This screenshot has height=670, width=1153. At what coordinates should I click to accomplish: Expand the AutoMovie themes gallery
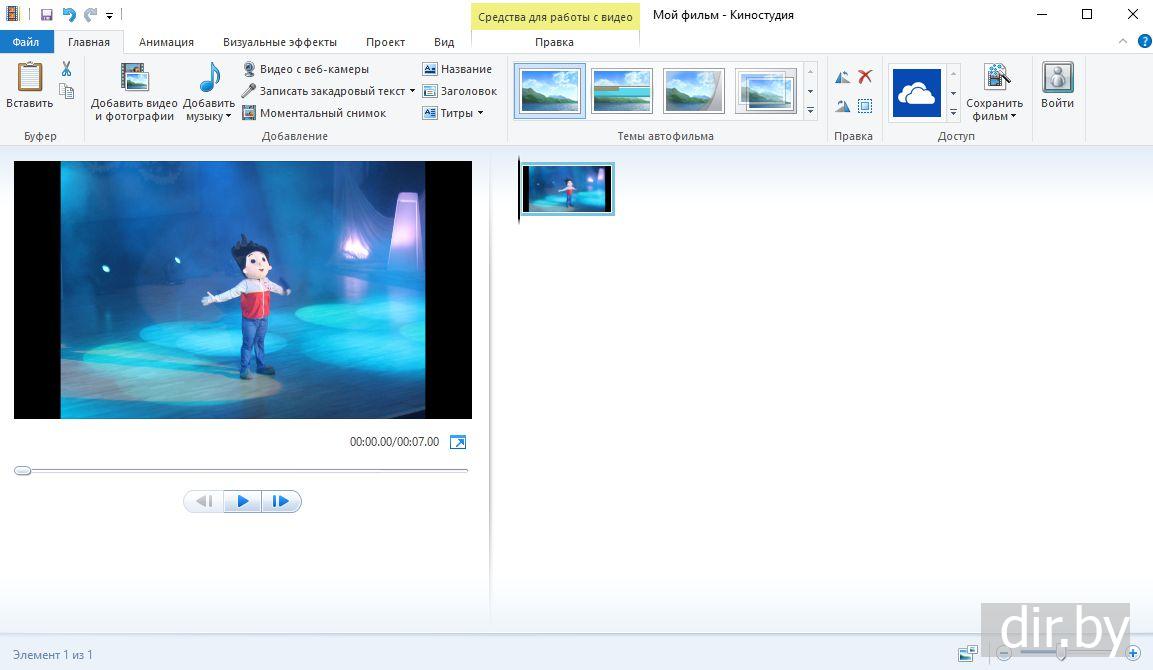810,111
